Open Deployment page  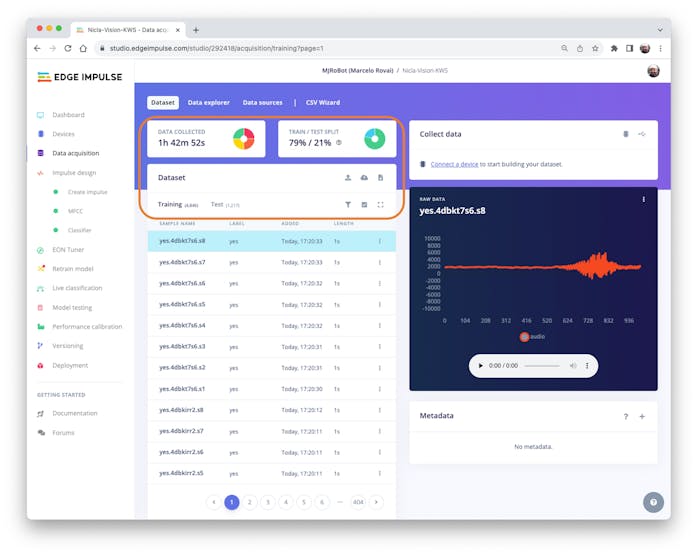[70, 365]
